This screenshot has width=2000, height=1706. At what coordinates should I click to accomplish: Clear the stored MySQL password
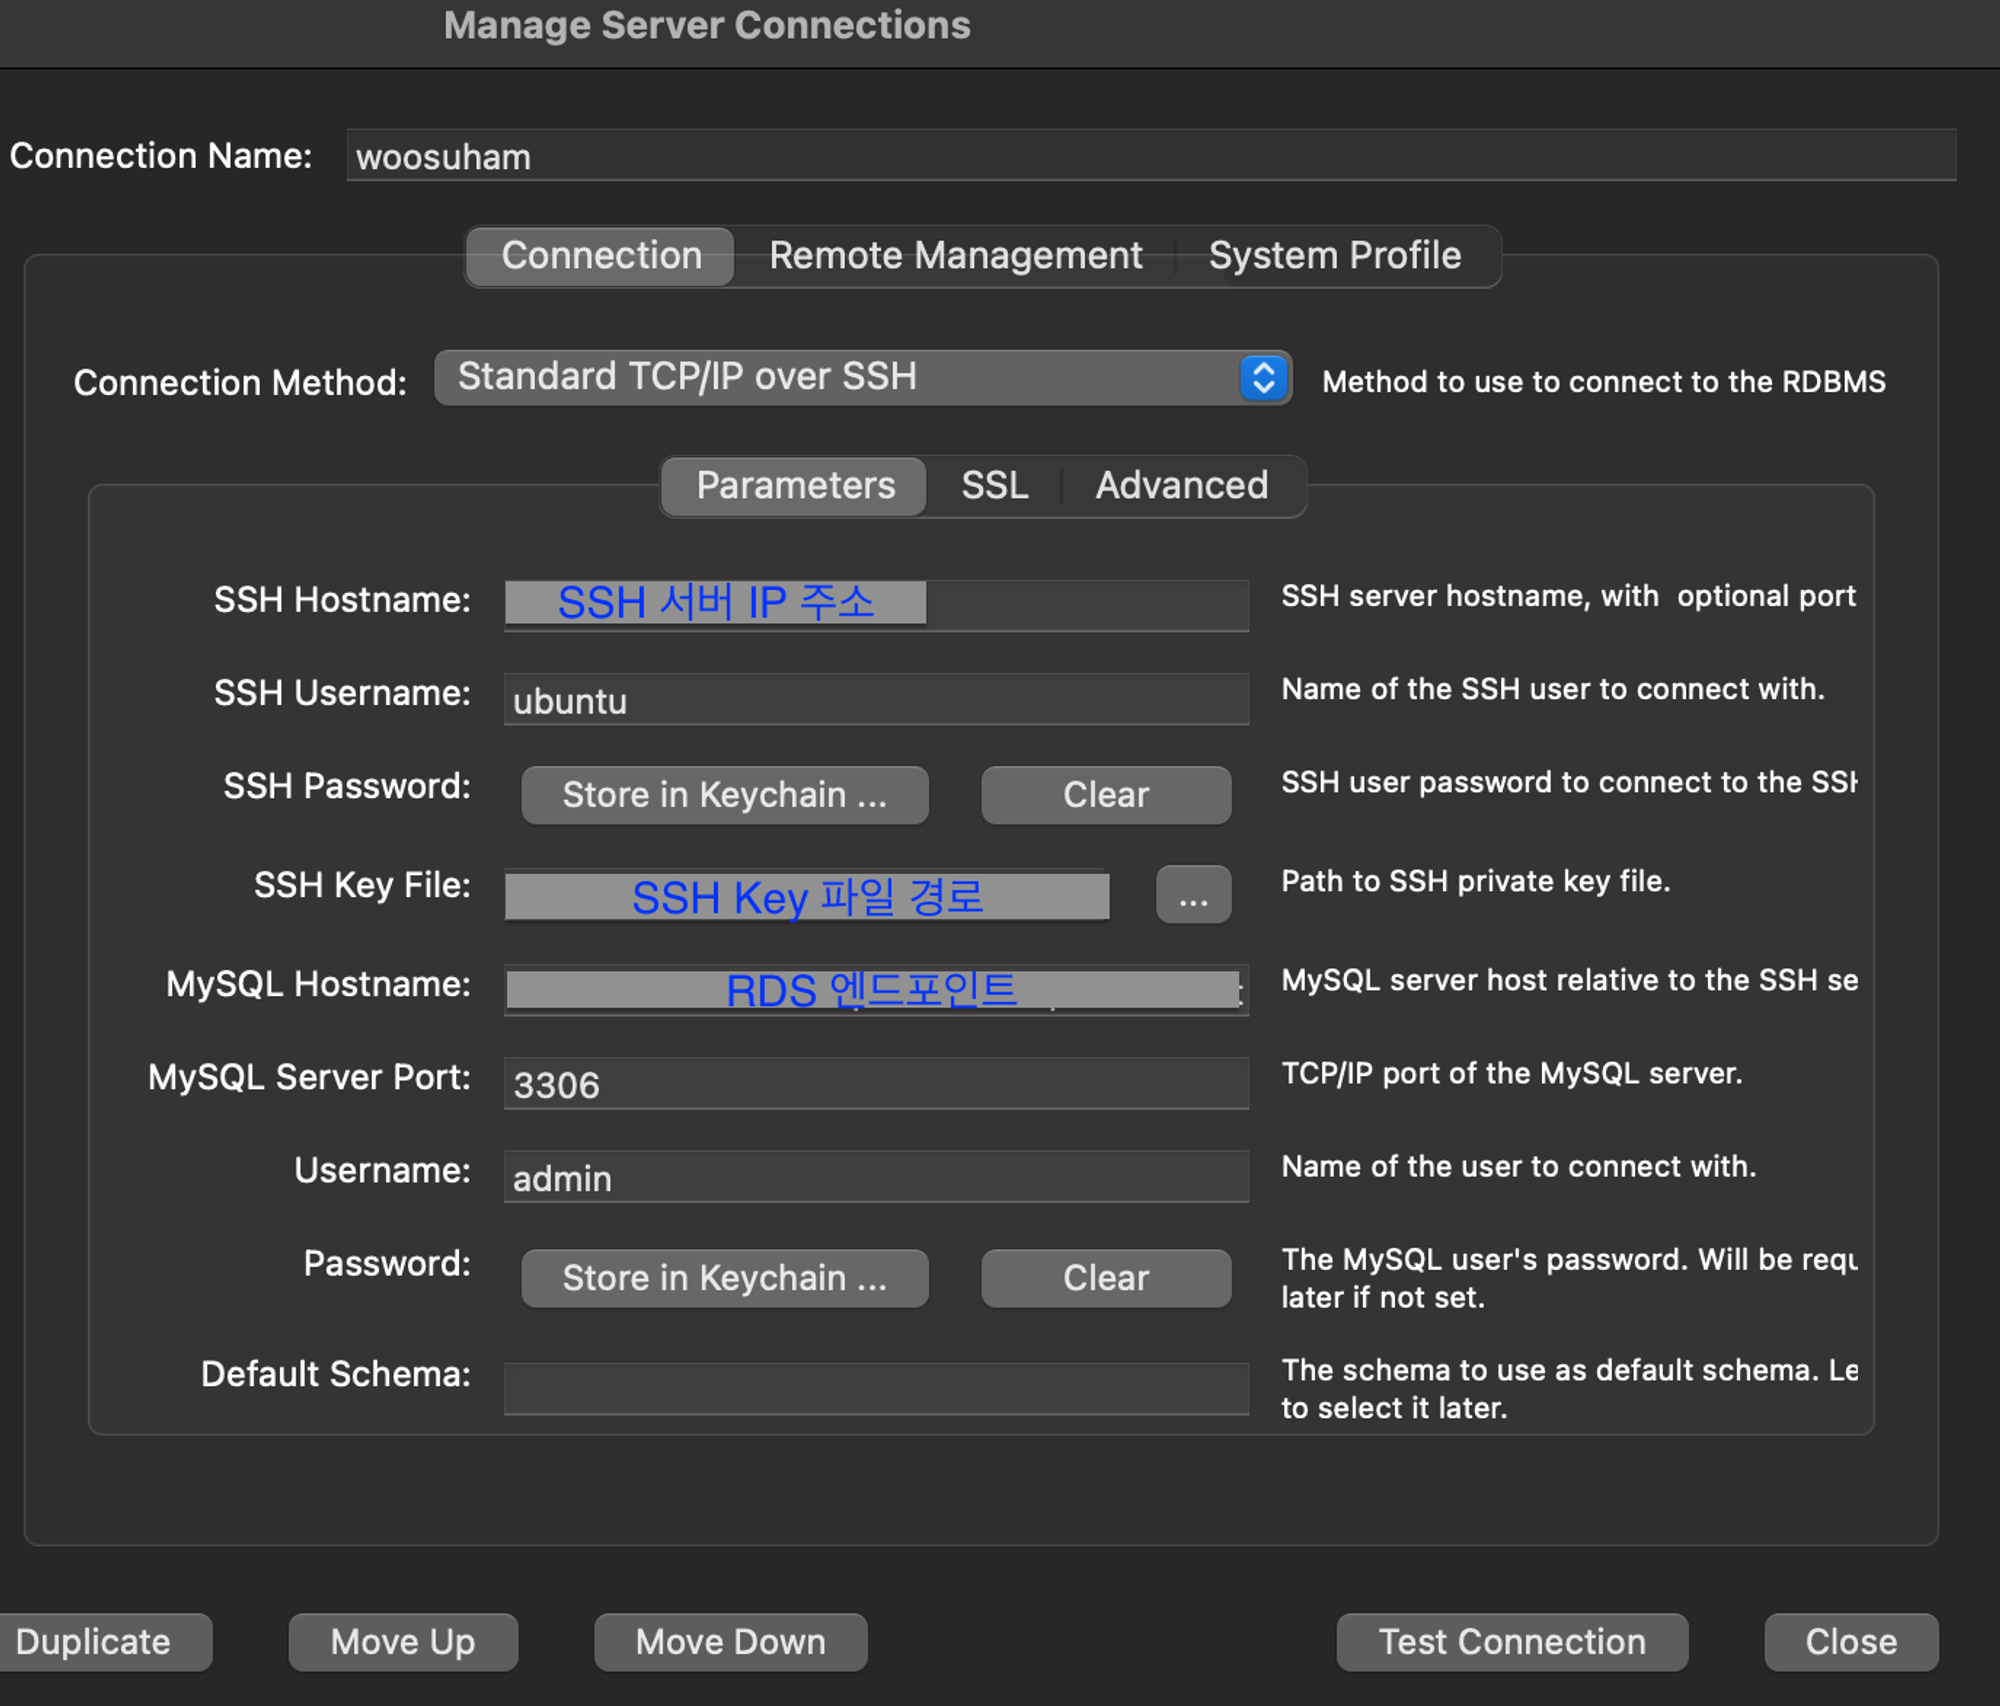point(1105,1278)
